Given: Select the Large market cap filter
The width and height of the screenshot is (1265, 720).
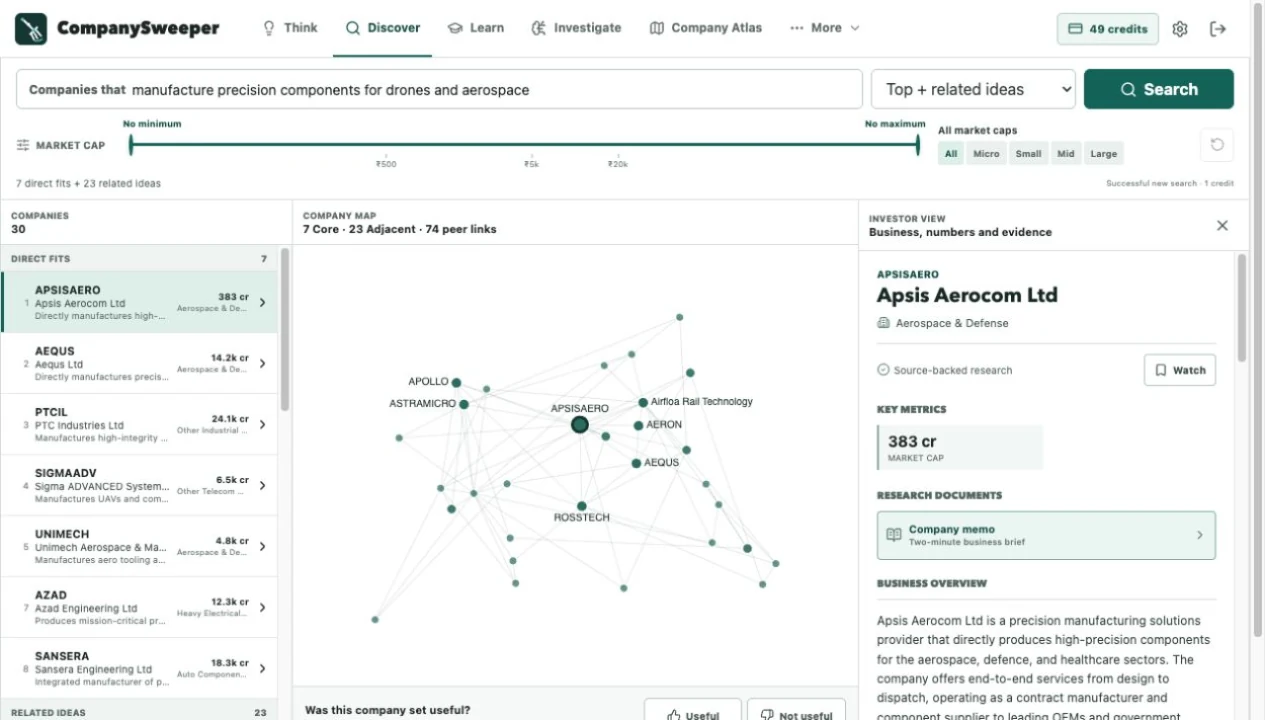Looking at the screenshot, I should 1104,154.
